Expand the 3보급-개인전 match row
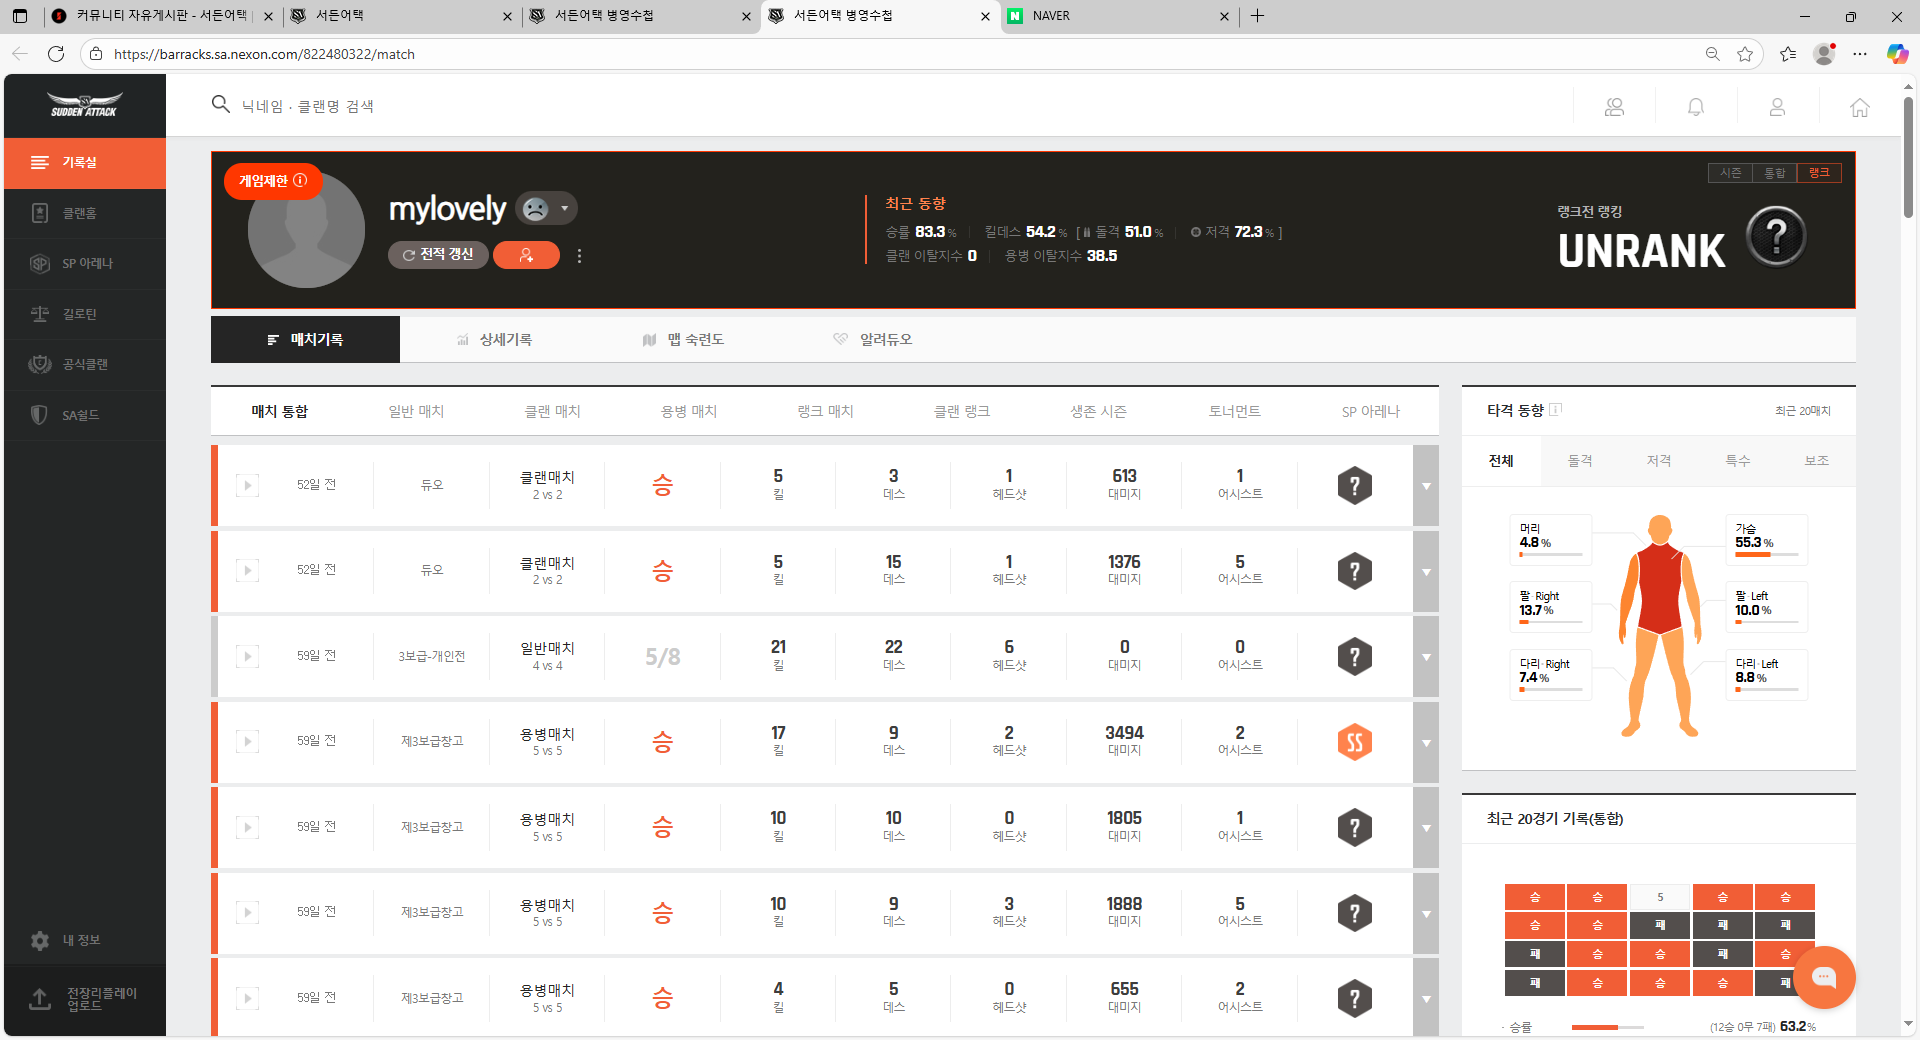 pos(1426,657)
